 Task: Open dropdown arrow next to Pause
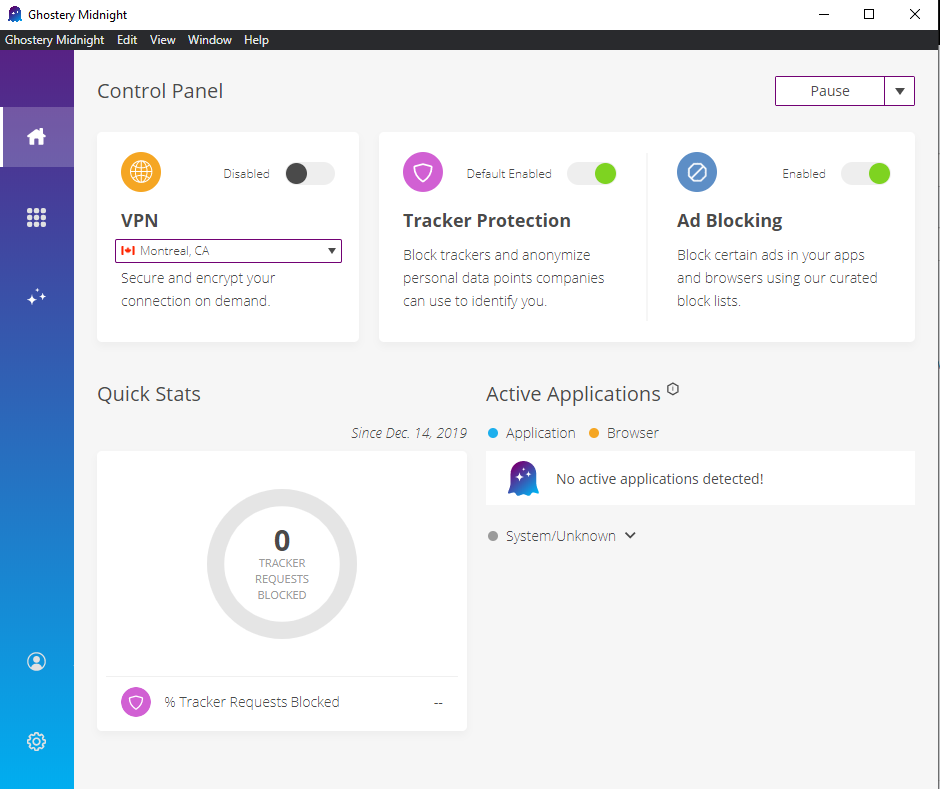point(900,91)
